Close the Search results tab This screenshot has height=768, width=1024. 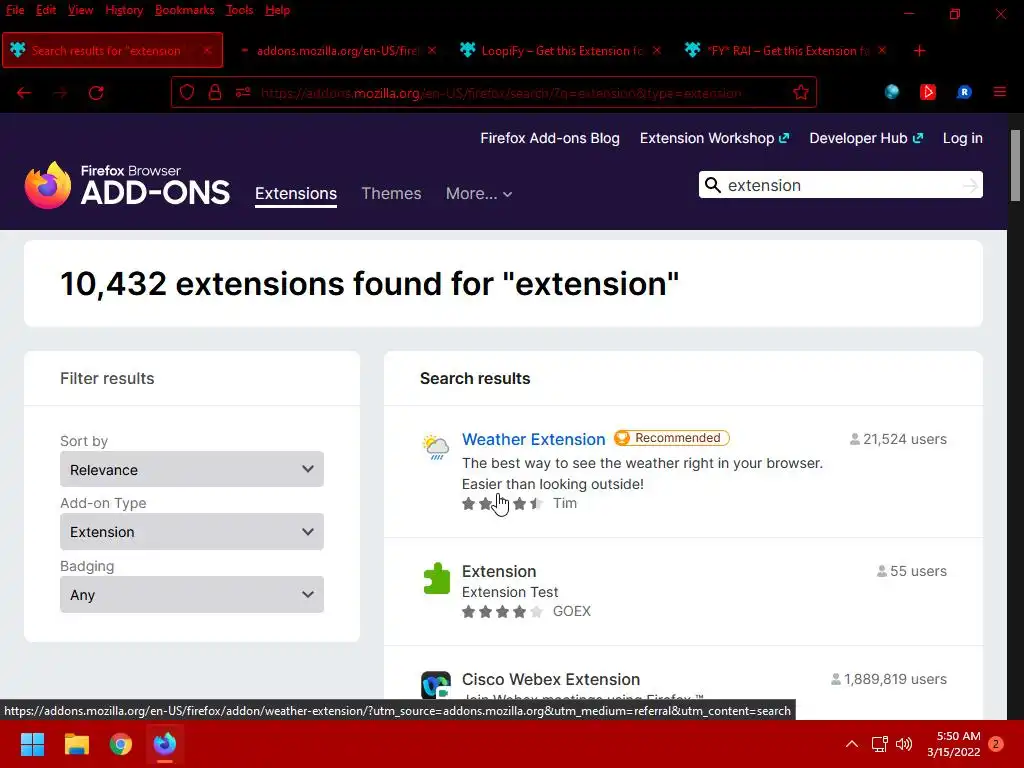(207, 50)
